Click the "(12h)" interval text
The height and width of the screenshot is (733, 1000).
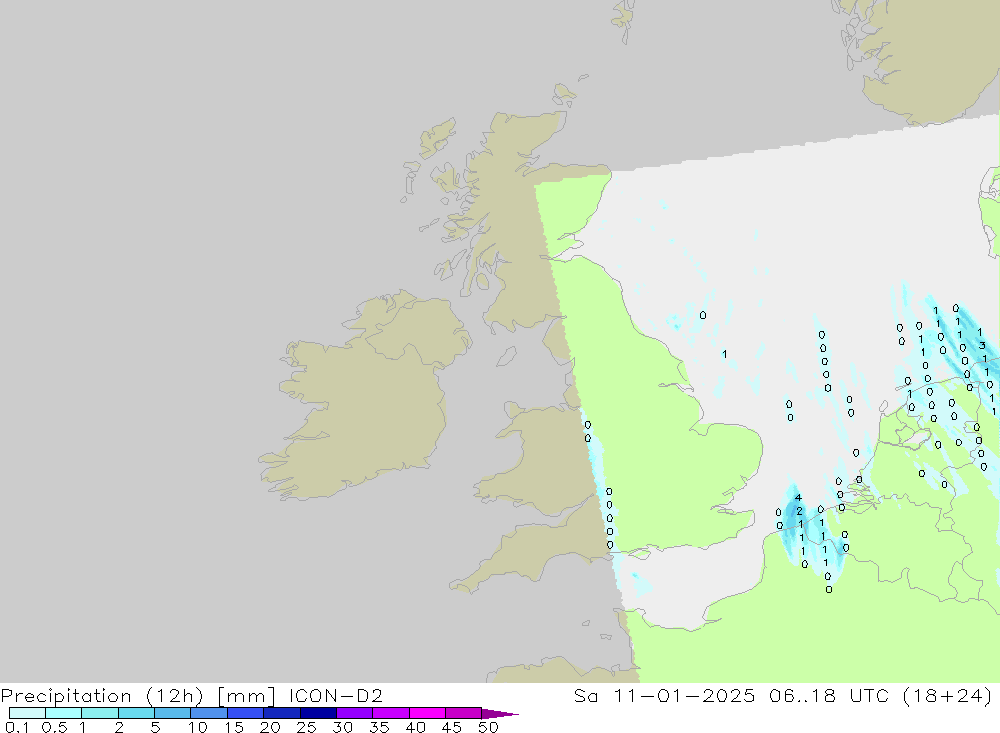pyautogui.click(x=175, y=695)
